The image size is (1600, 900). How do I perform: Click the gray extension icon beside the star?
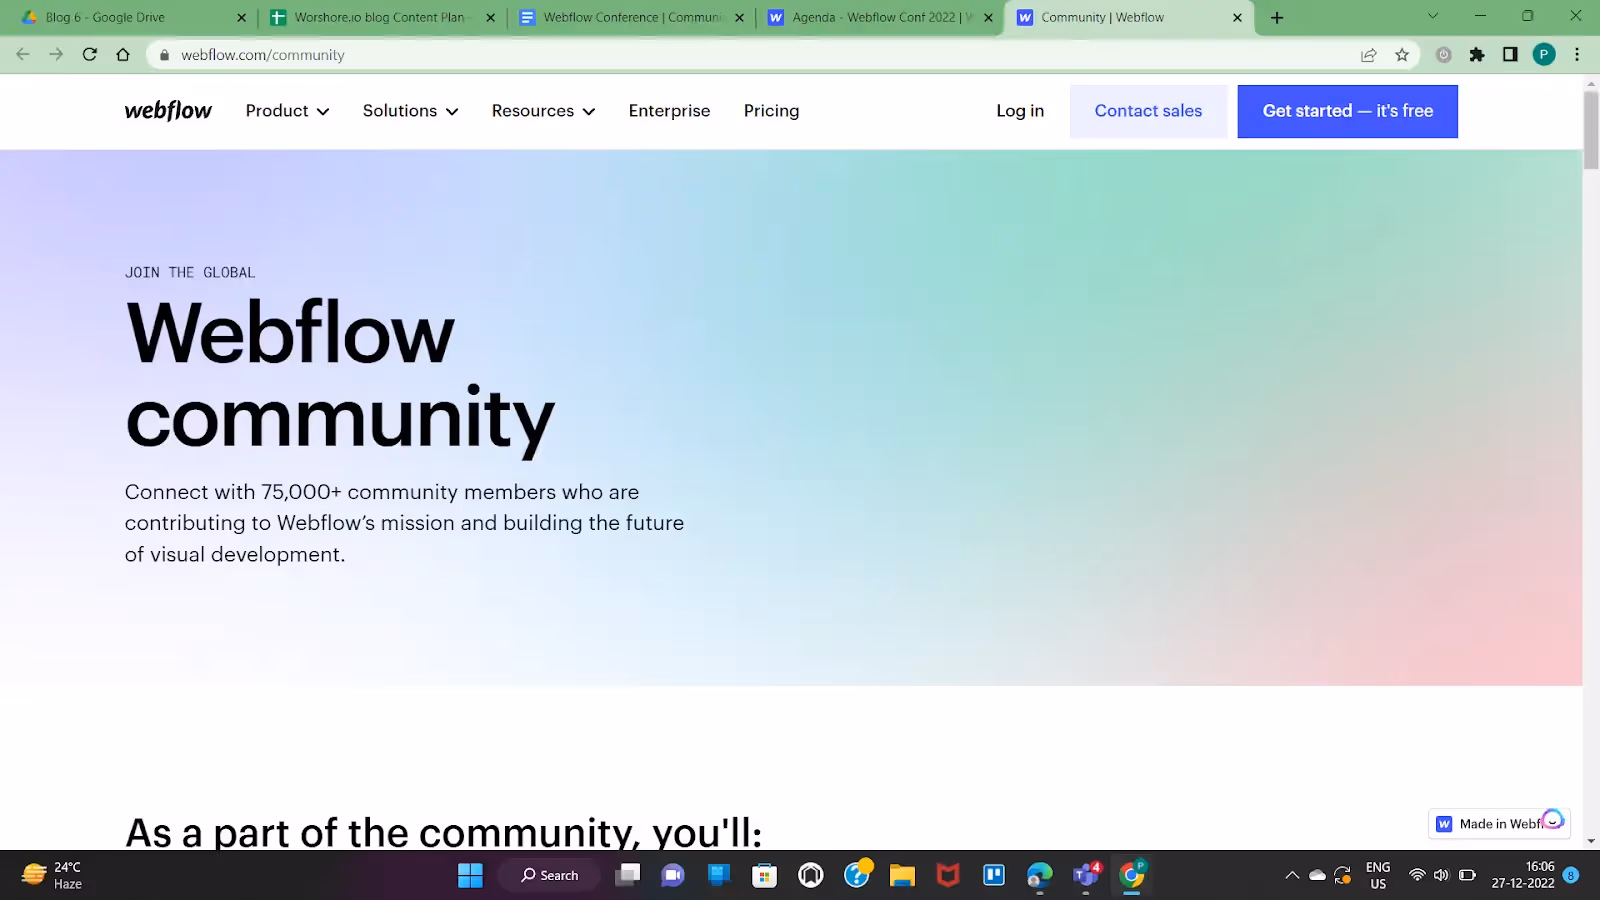click(1443, 55)
